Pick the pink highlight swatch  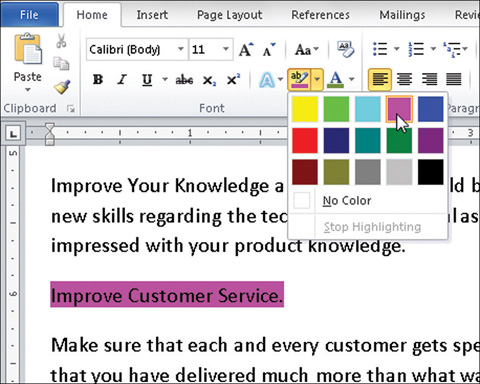pyautogui.click(x=399, y=109)
